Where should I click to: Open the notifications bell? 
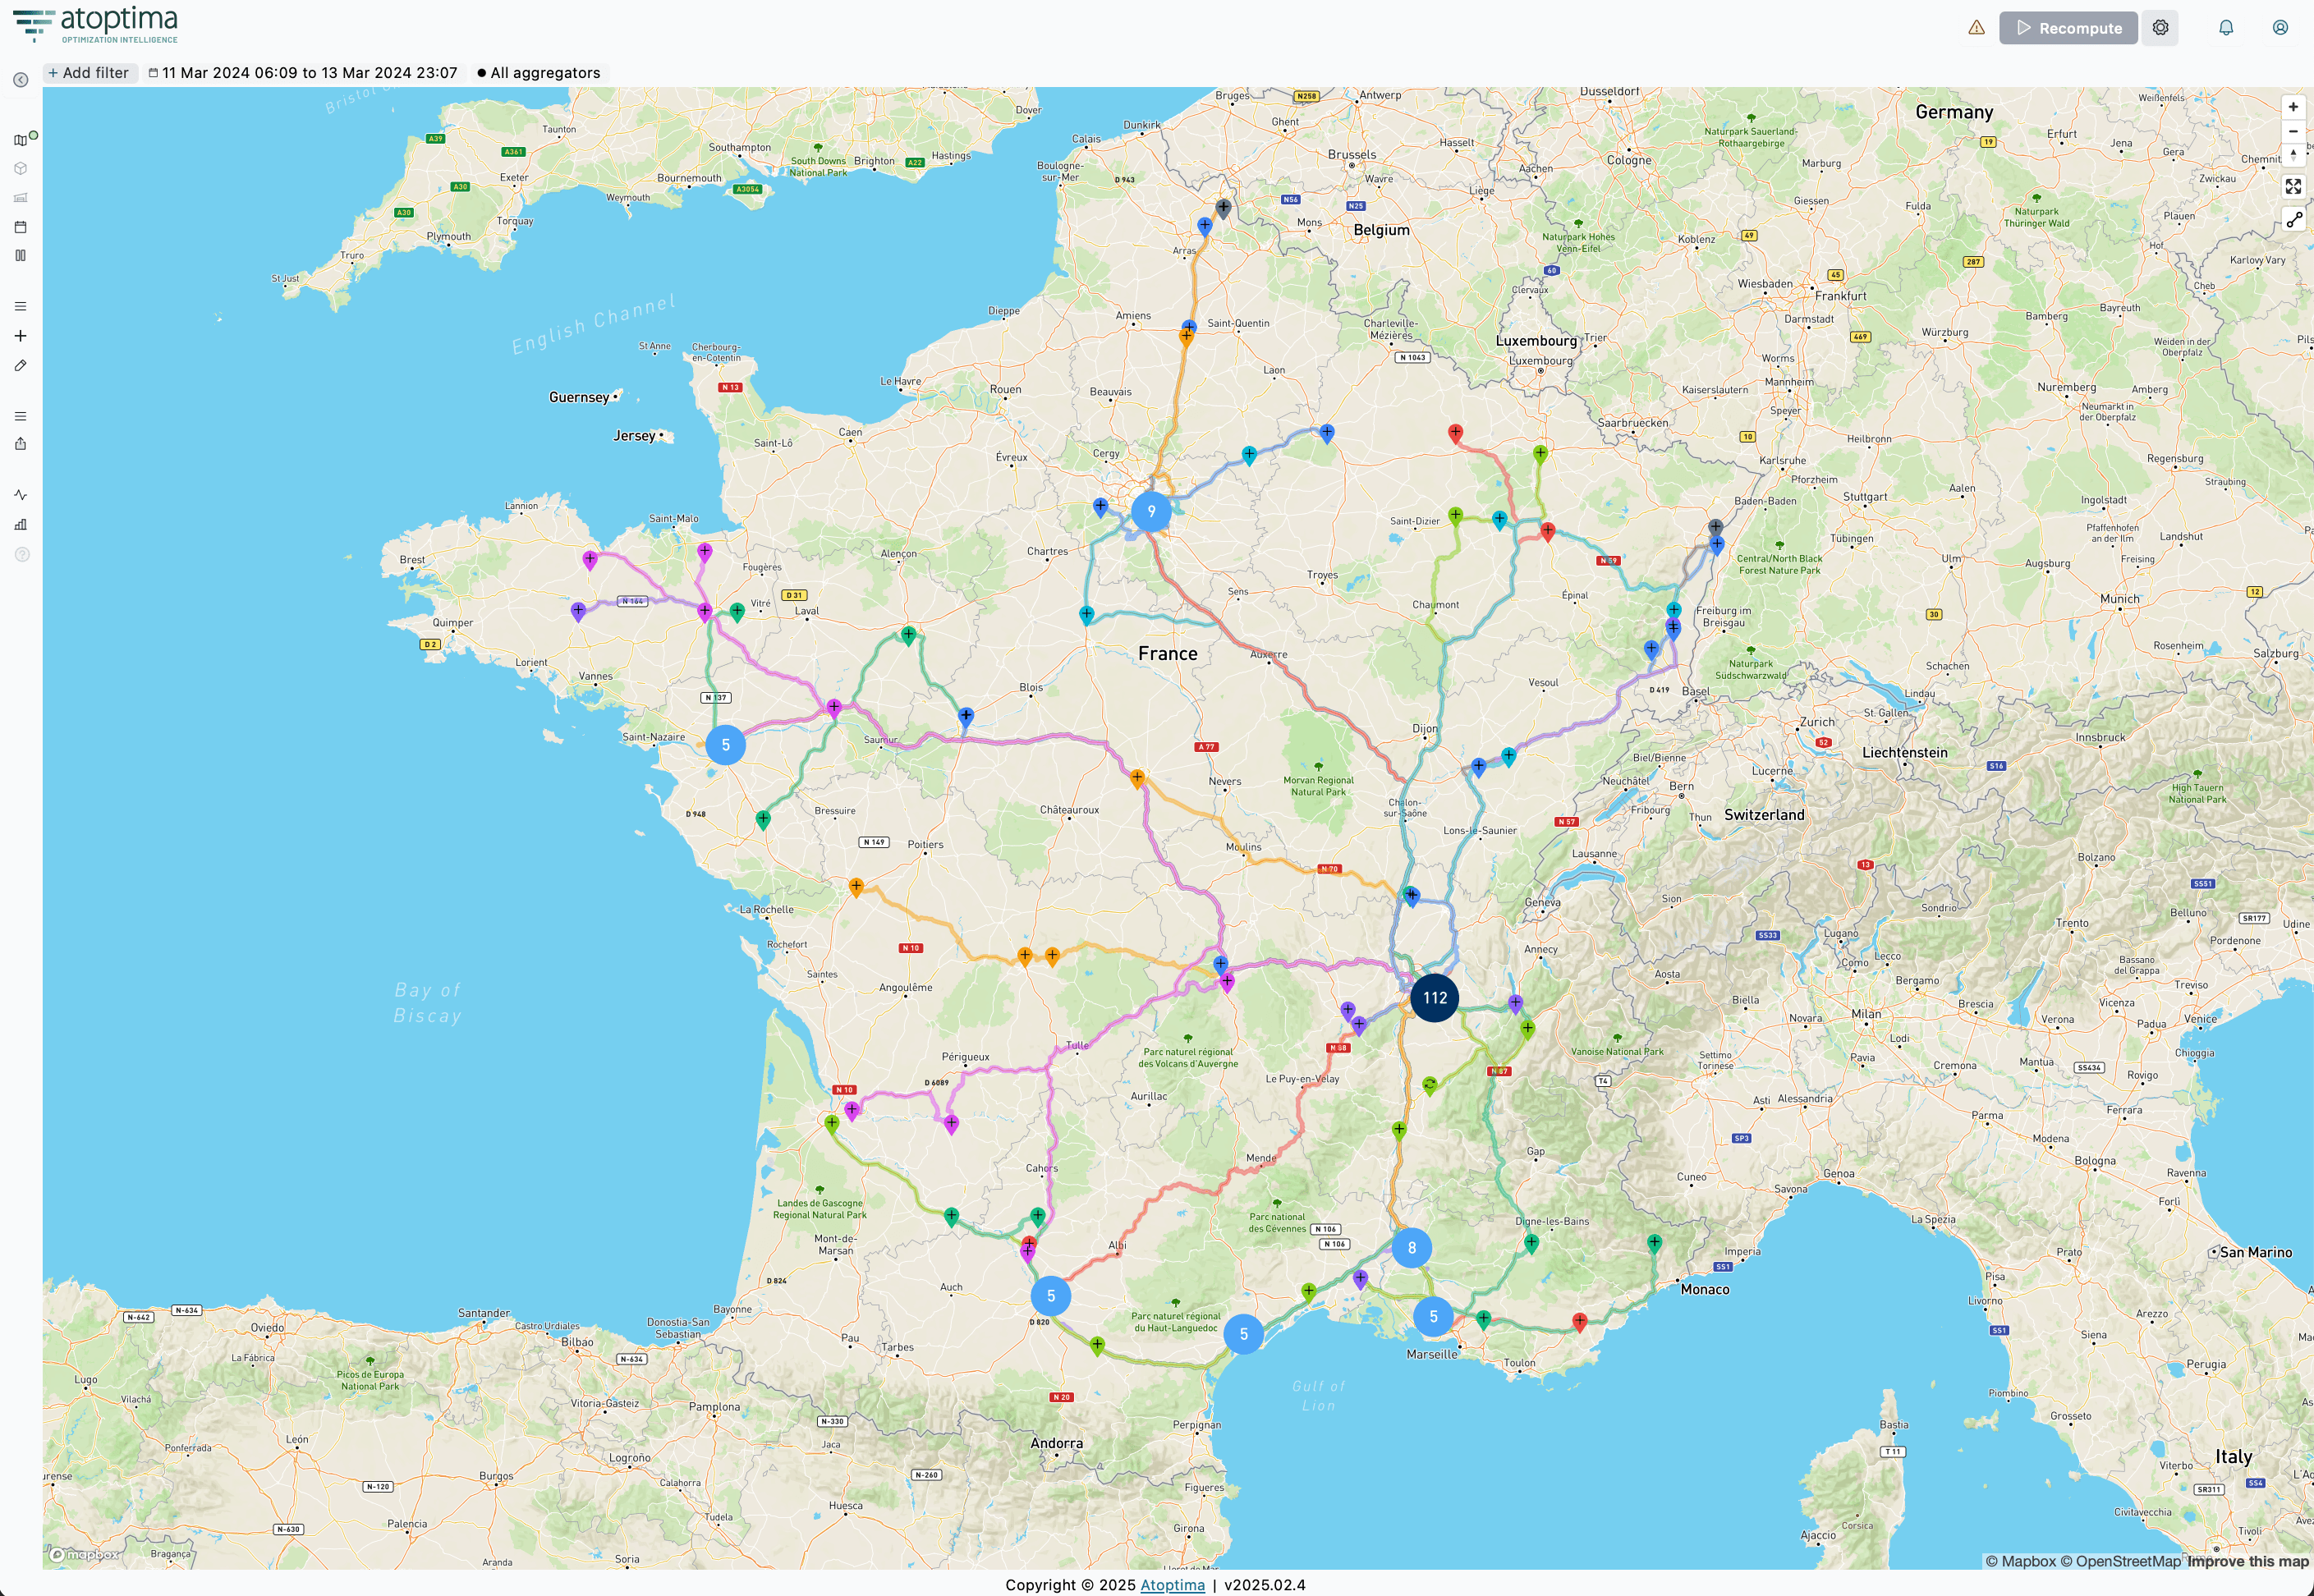click(2225, 28)
